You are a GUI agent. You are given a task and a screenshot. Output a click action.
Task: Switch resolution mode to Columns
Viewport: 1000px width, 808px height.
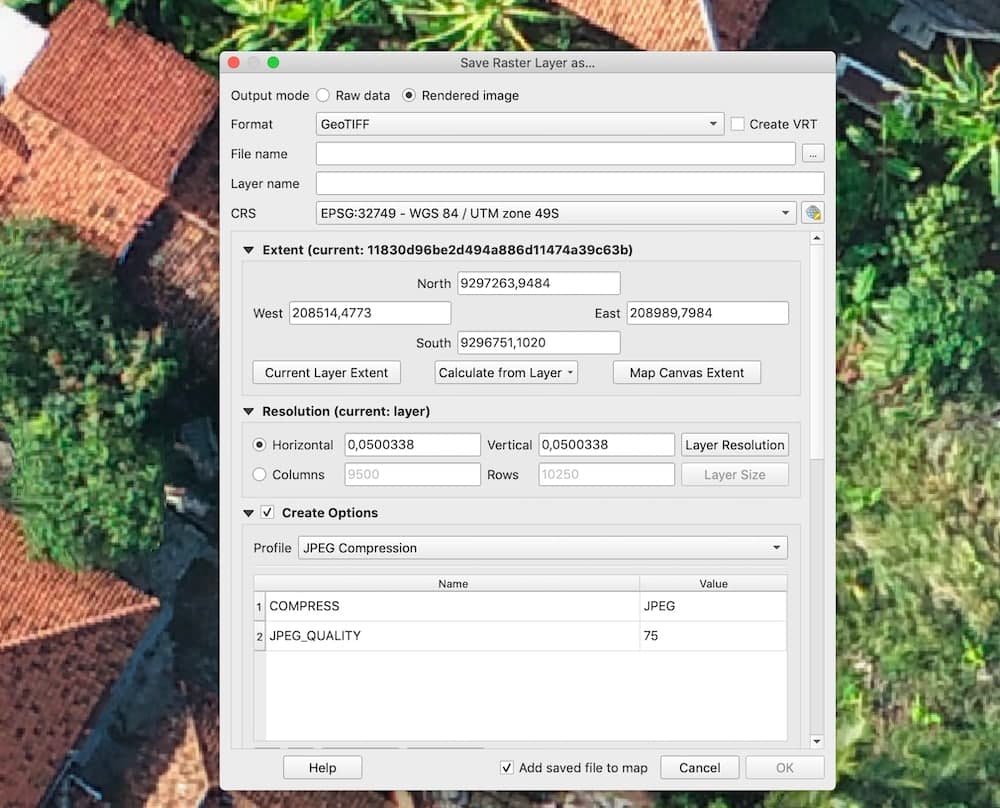(x=260, y=475)
